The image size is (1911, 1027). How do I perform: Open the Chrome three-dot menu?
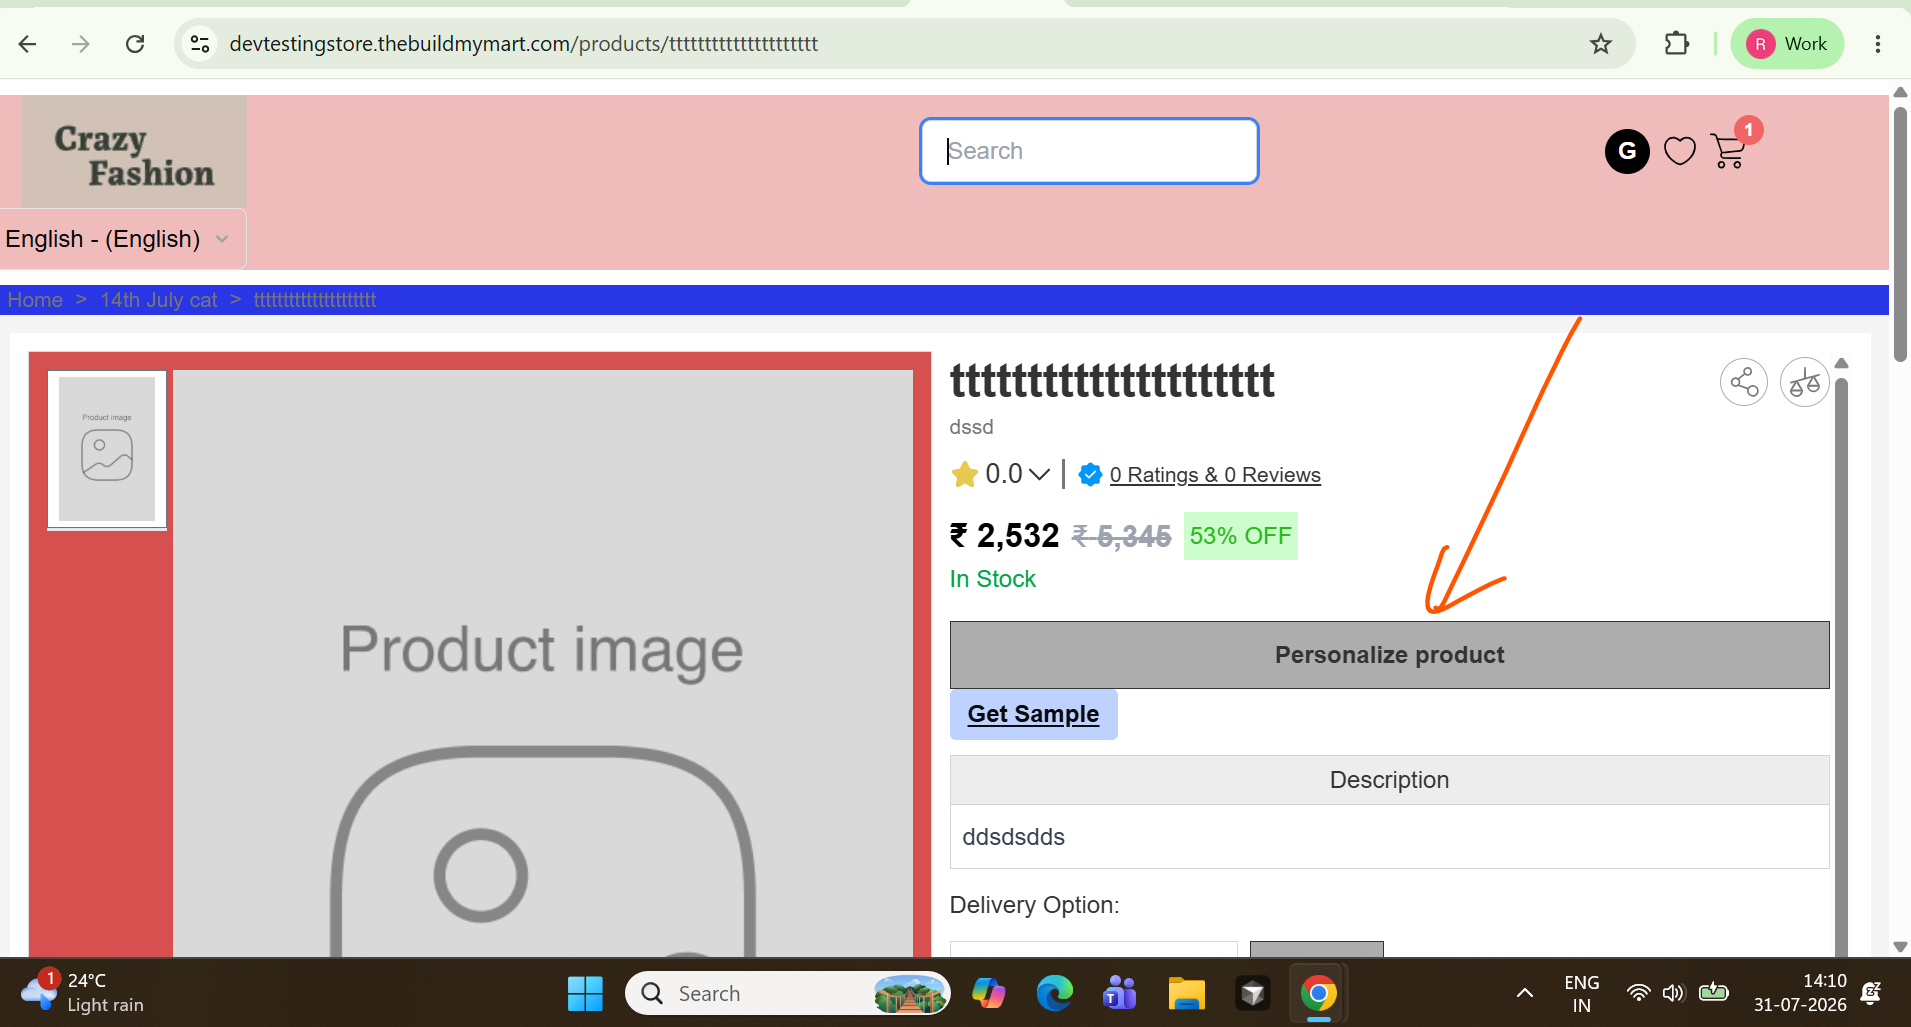pos(1878,44)
